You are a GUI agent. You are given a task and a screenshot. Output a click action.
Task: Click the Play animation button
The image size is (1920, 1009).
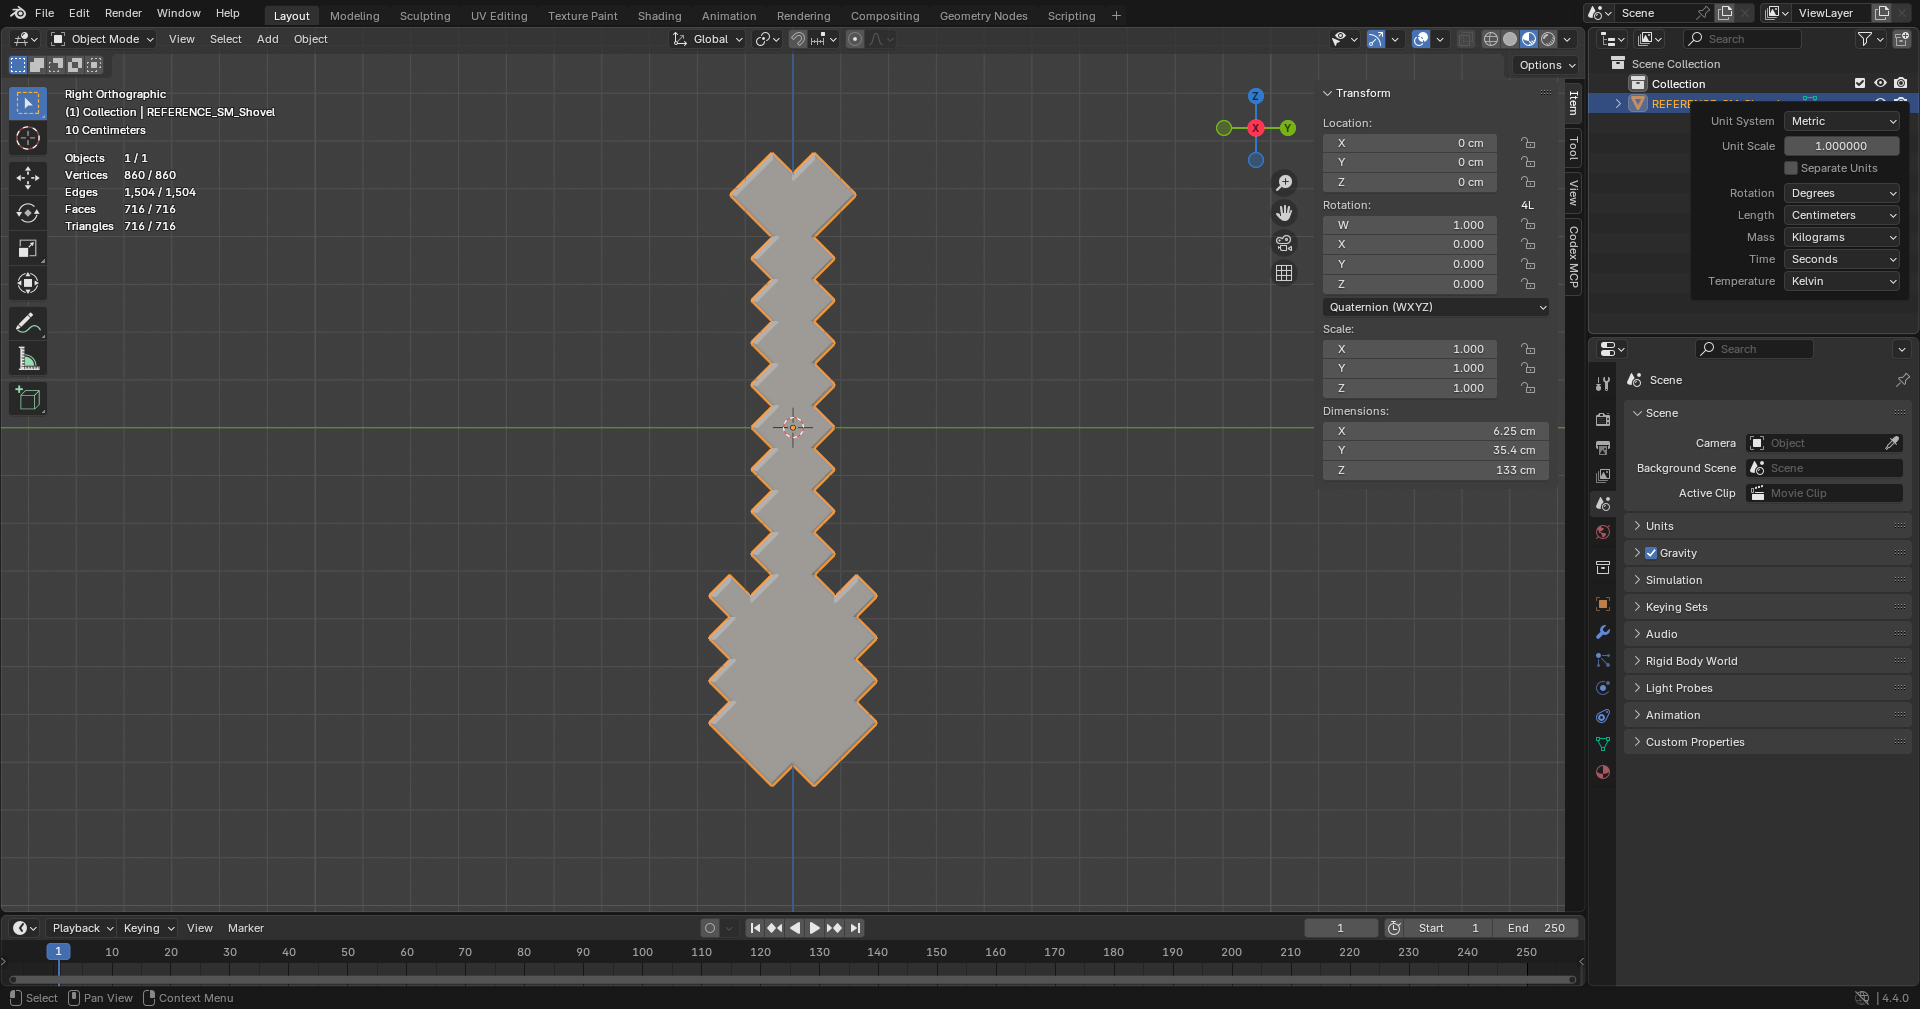tap(814, 928)
